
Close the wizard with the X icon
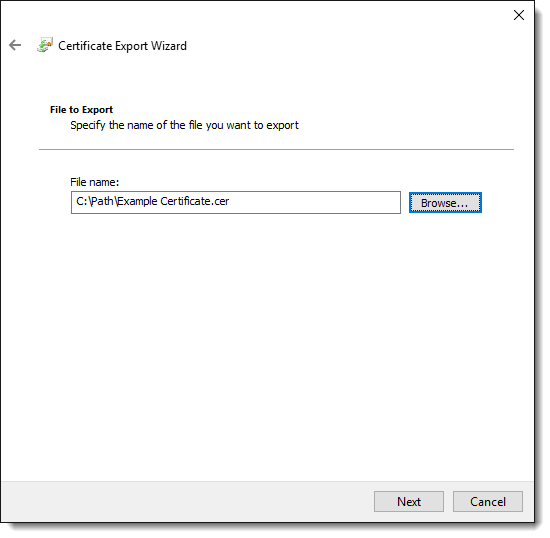(518, 15)
